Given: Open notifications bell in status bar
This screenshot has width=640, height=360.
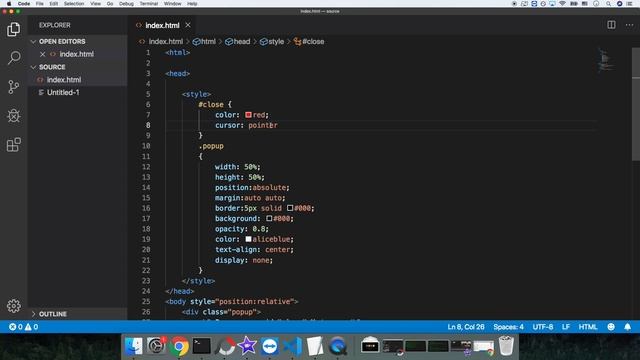Looking at the screenshot, I should (x=627, y=327).
